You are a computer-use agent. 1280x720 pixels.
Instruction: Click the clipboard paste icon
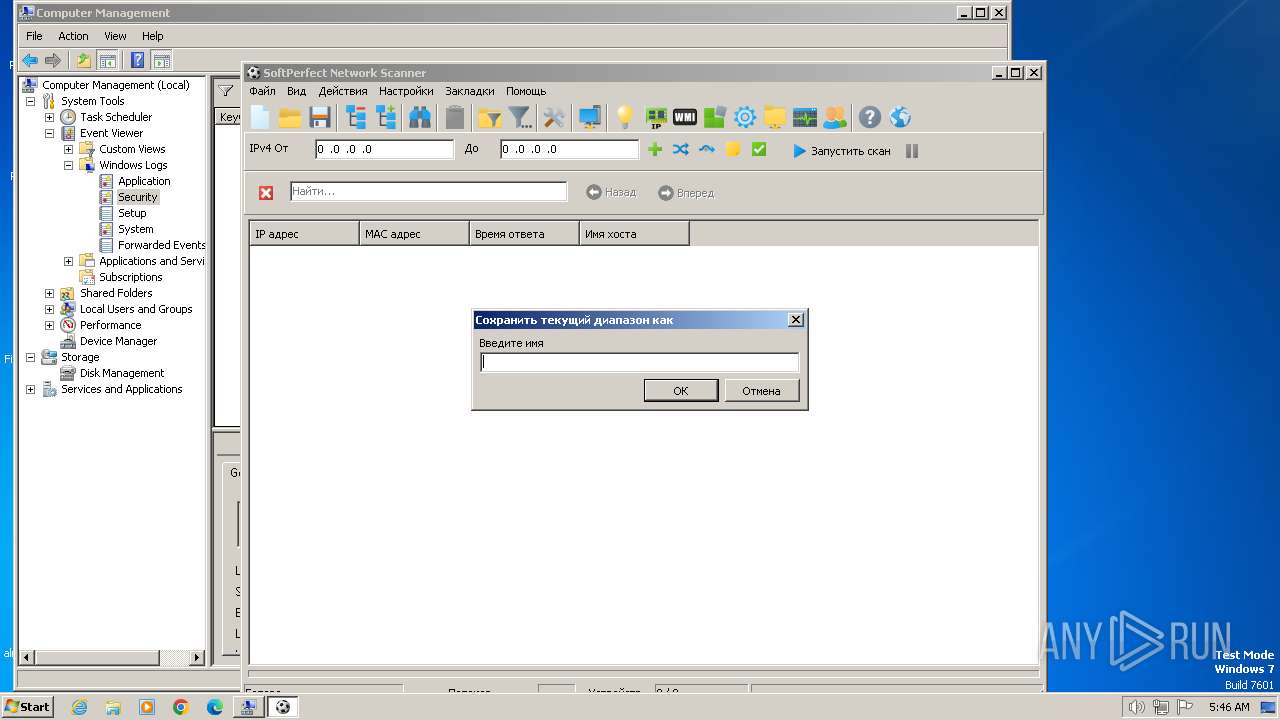(x=455, y=117)
